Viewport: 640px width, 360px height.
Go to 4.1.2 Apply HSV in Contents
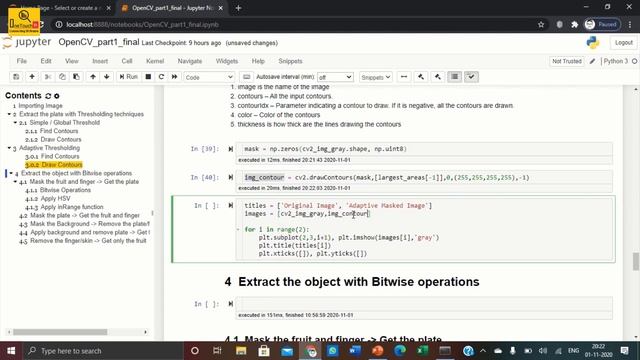point(47,198)
